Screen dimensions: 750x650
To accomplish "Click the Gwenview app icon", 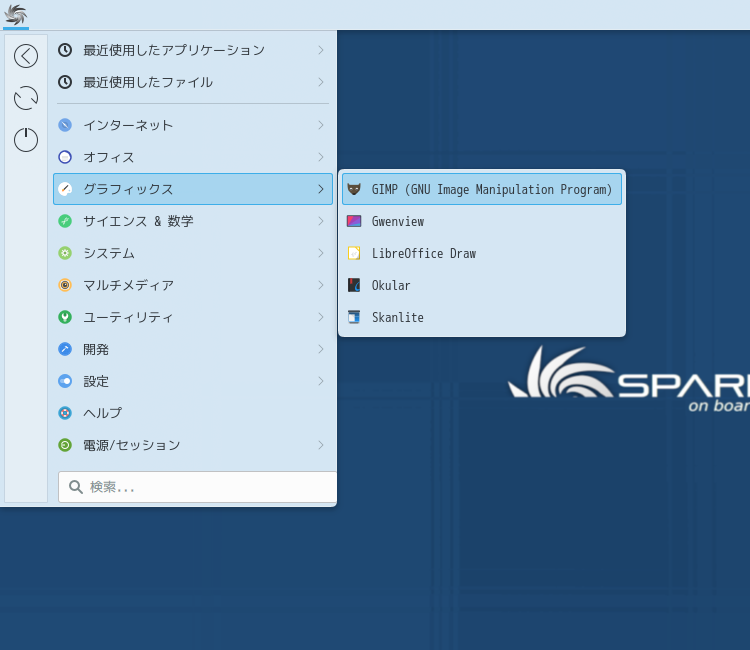I will coord(354,221).
